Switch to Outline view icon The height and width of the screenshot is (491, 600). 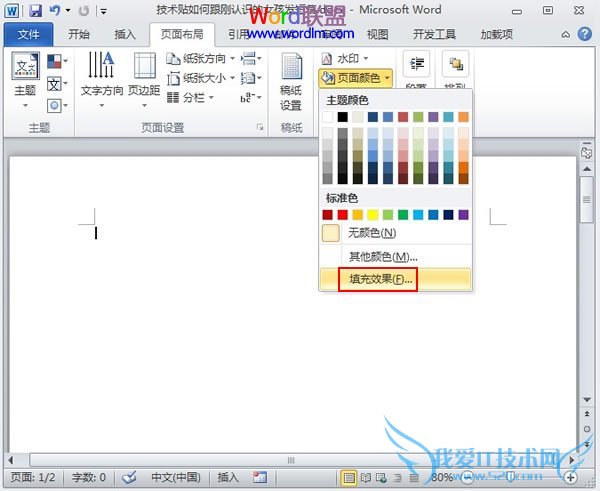pos(398,478)
